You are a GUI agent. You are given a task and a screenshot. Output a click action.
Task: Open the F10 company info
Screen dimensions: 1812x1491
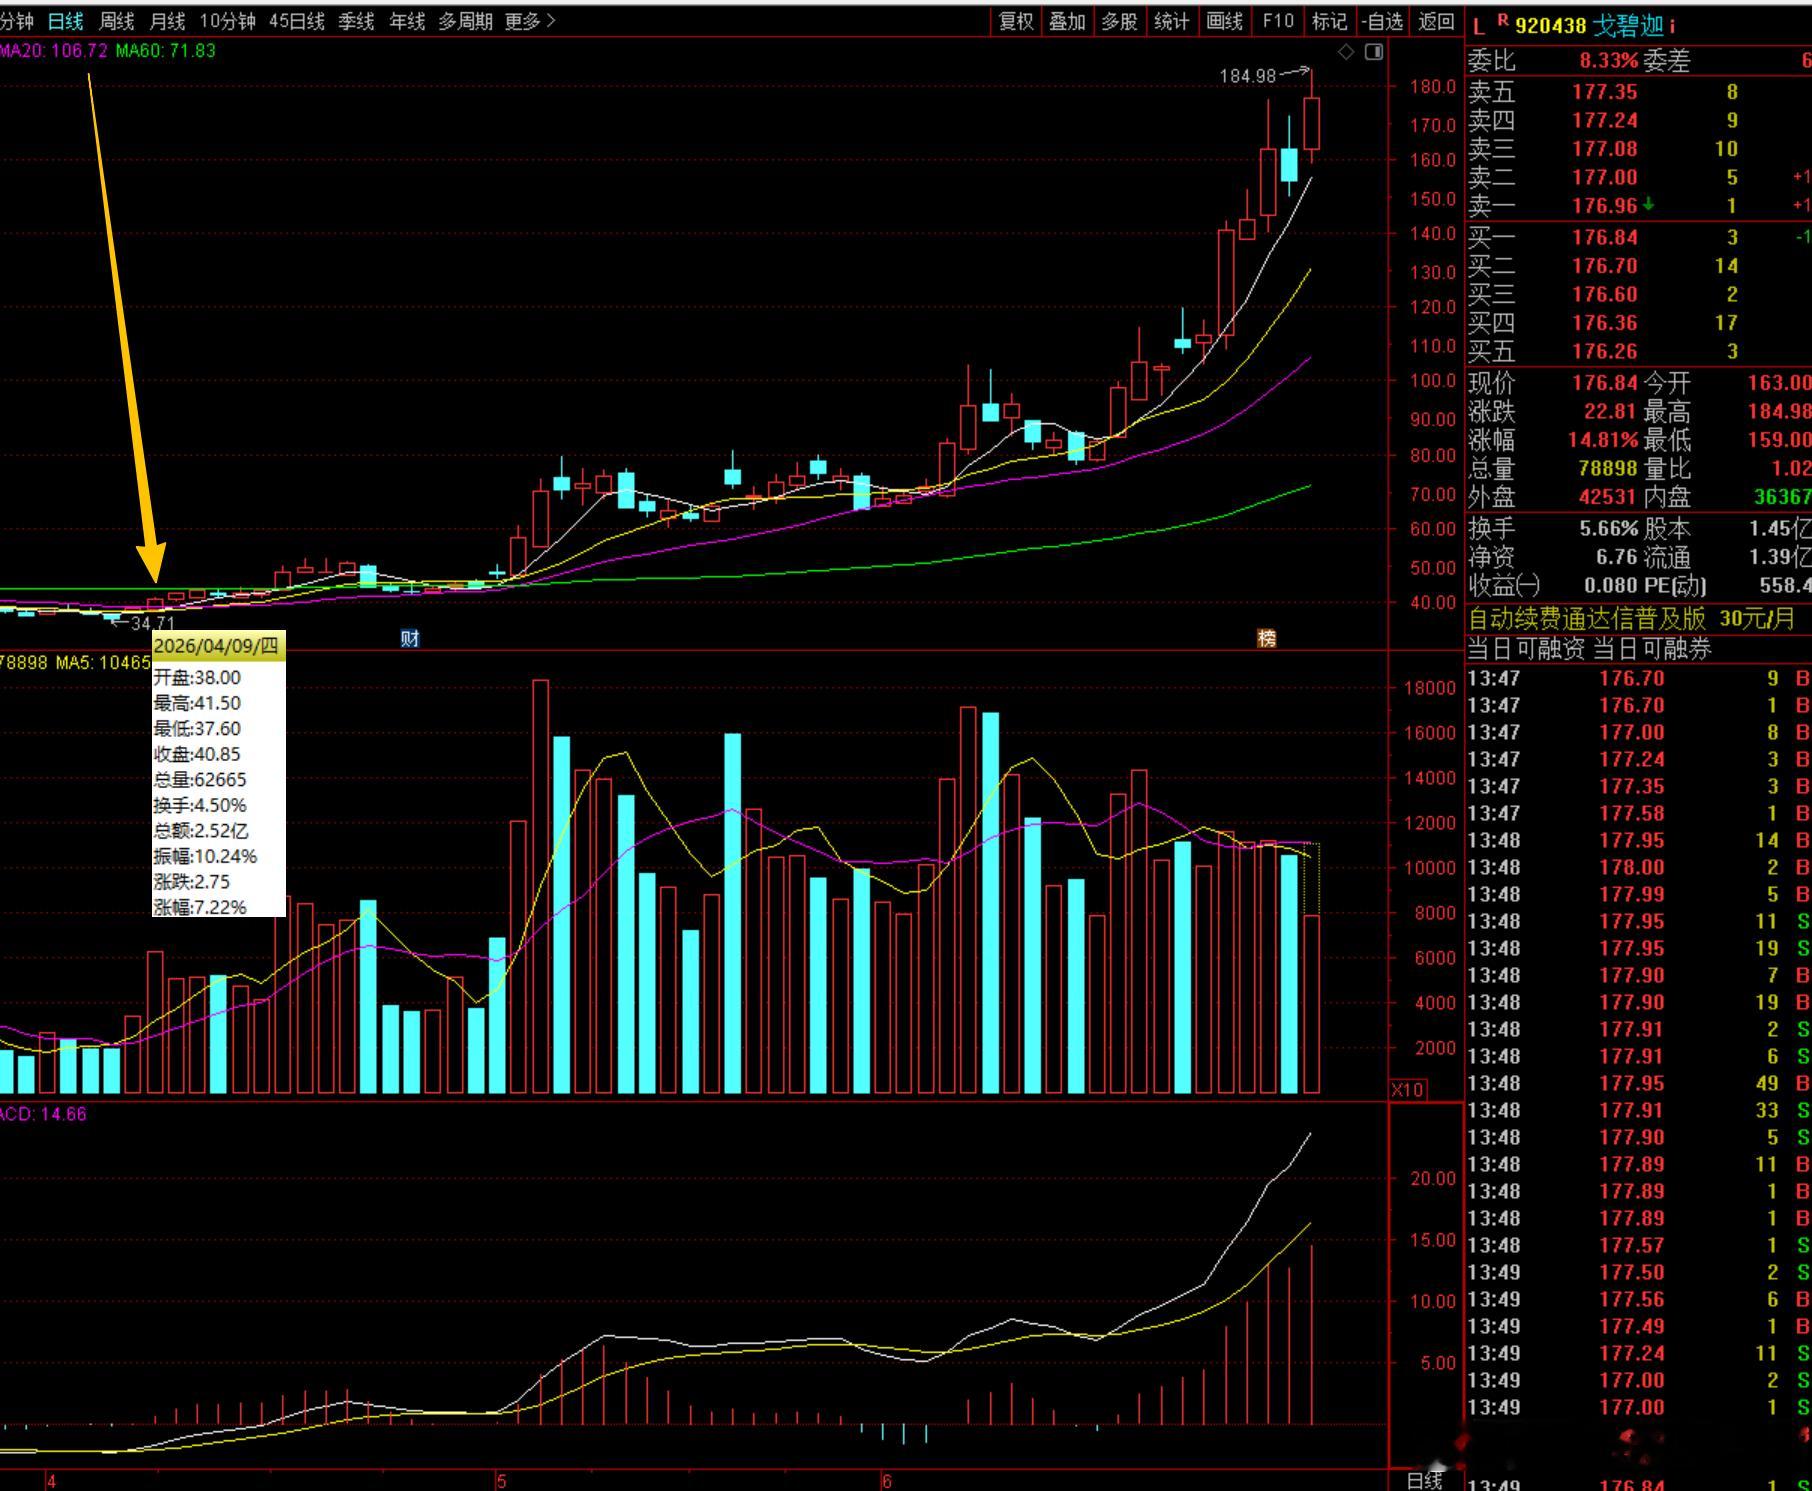pos(1277,21)
